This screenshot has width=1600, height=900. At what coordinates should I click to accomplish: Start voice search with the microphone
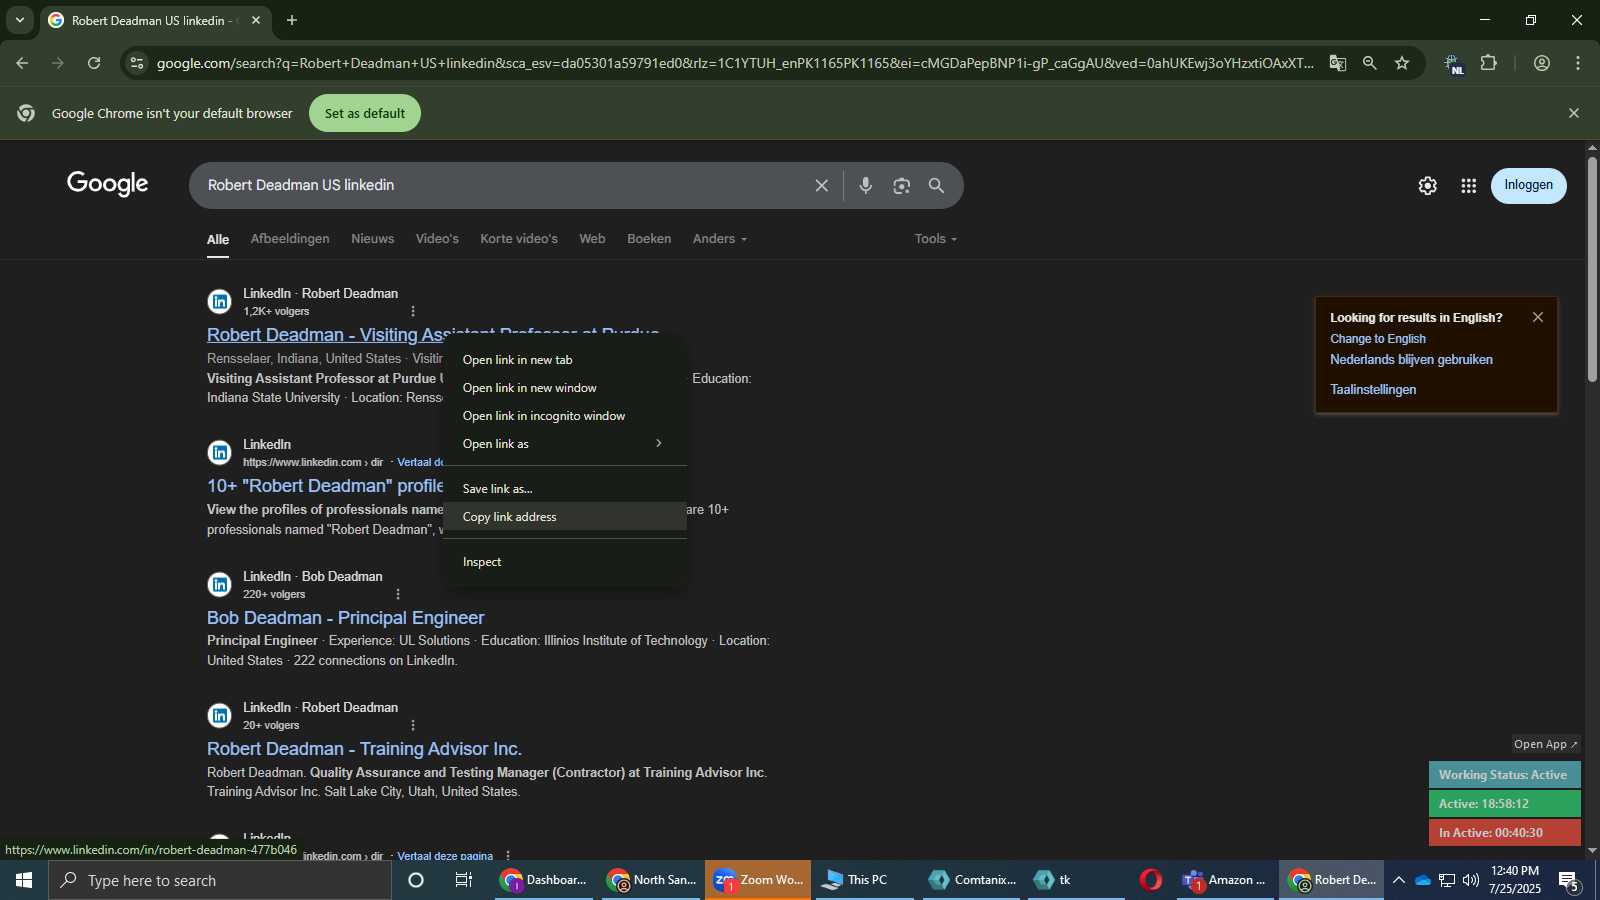coord(866,185)
